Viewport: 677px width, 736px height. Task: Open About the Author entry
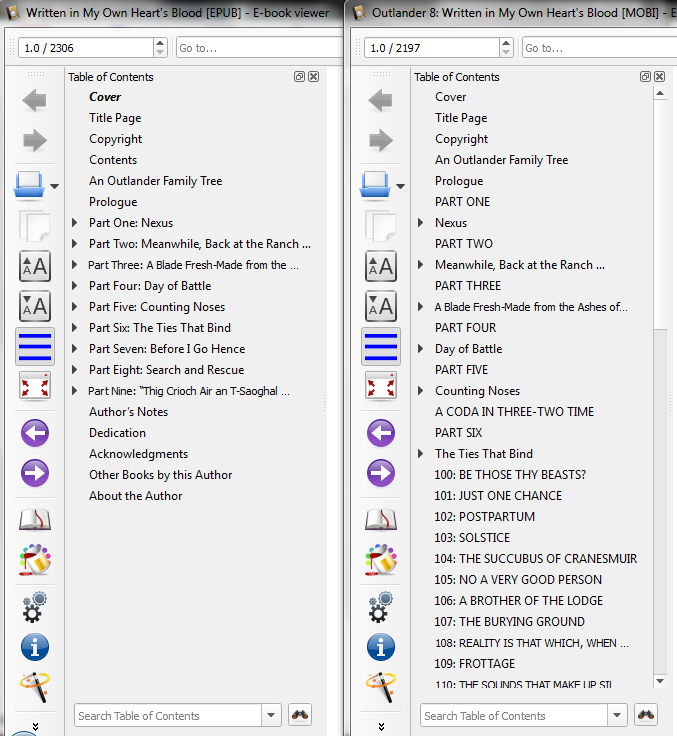pyautogui.click(x=136, y=496)
